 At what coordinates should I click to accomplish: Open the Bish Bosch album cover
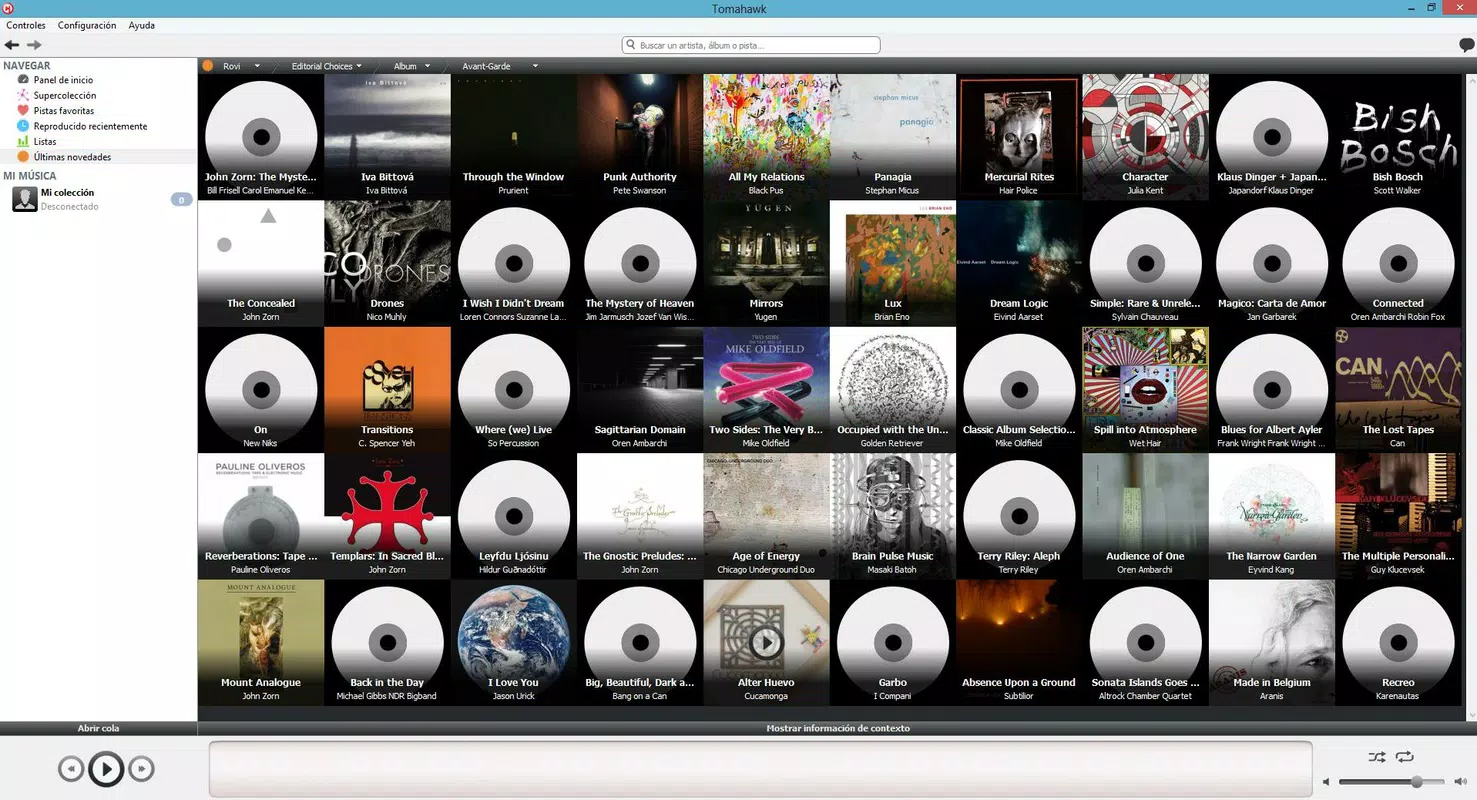click(1398, 137)
